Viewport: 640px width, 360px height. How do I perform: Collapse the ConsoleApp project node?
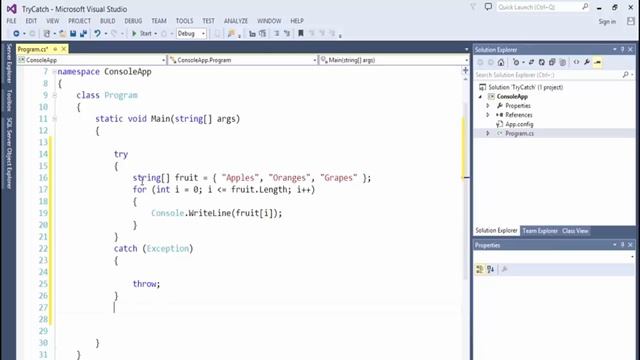[480, 97]
